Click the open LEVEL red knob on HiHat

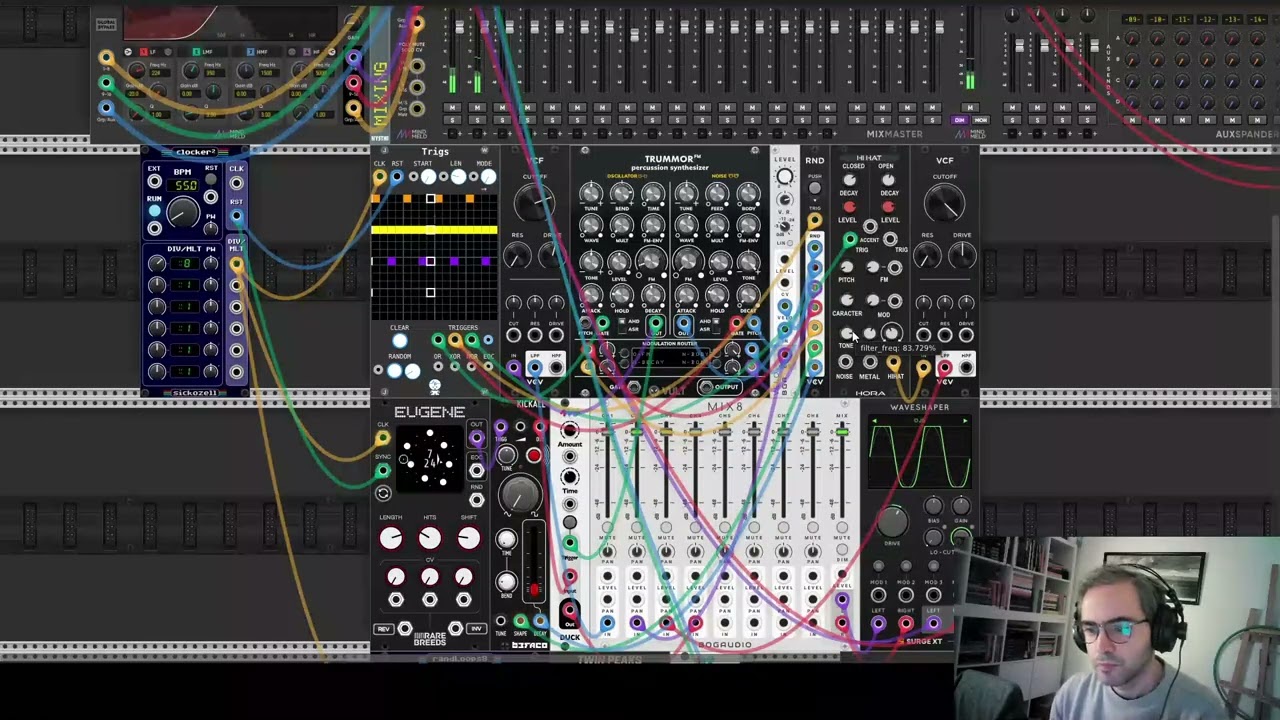coord(888,207)
